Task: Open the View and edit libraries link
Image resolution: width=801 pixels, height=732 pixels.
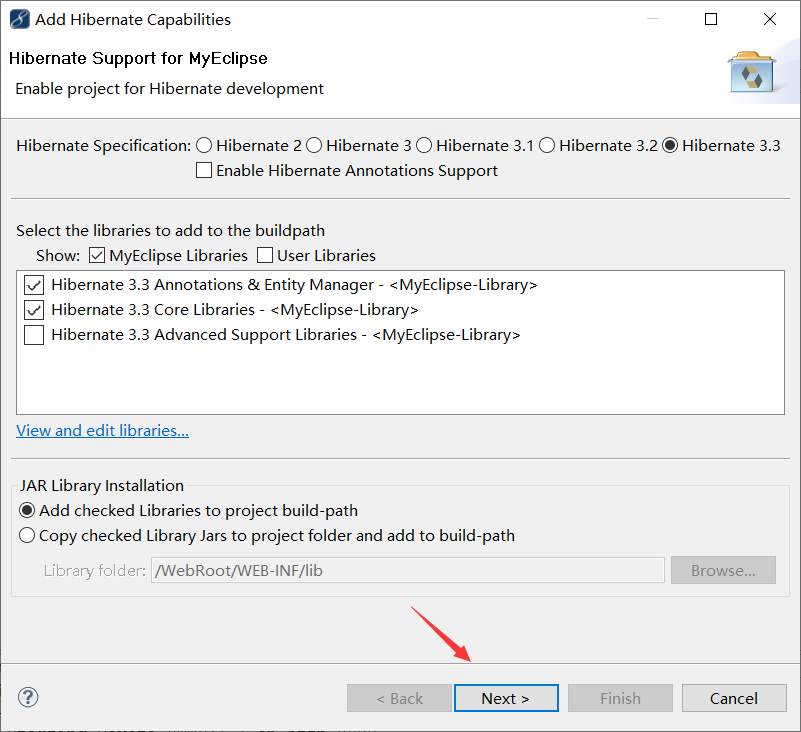Action: [x=102, y=431]
